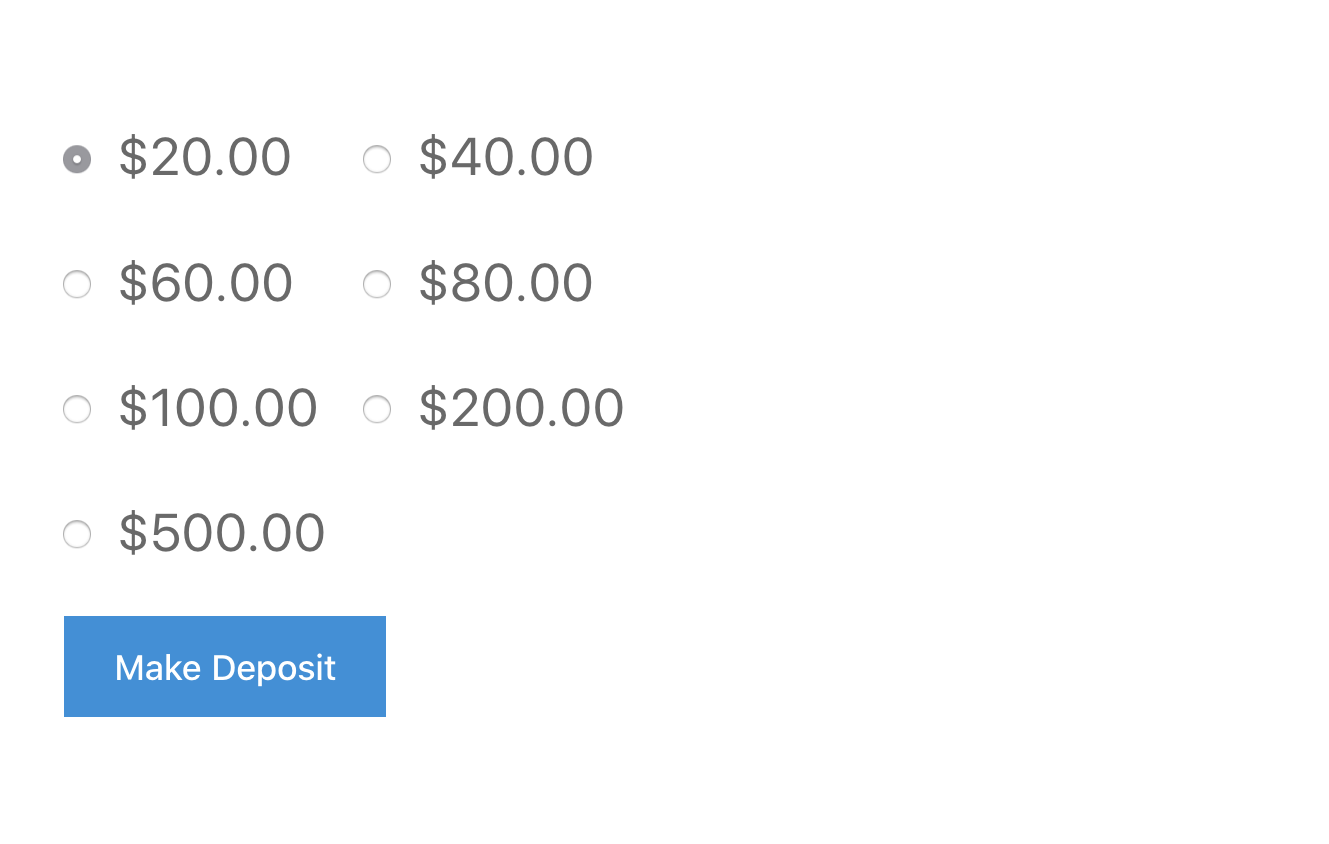Click the $80.00 amount label text
The height and width of the screenshot is (844, 1329).
(506, 283)
